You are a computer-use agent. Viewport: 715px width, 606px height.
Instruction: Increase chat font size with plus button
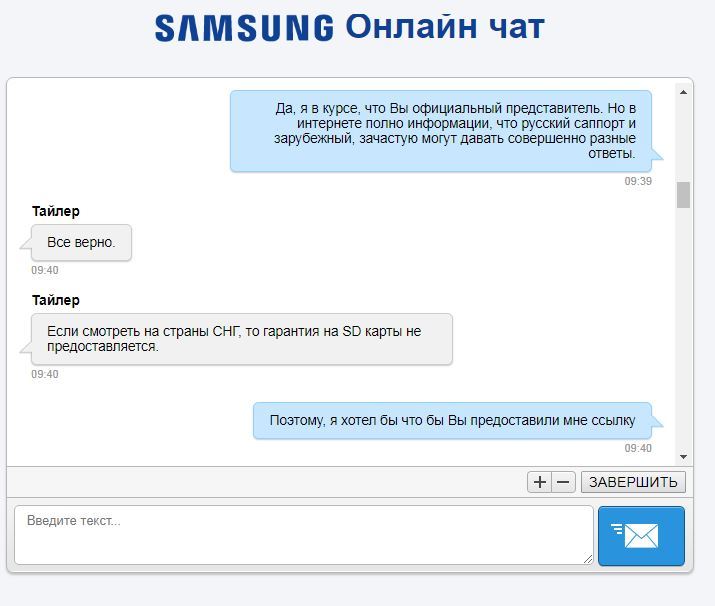click(x=539, y=482)
